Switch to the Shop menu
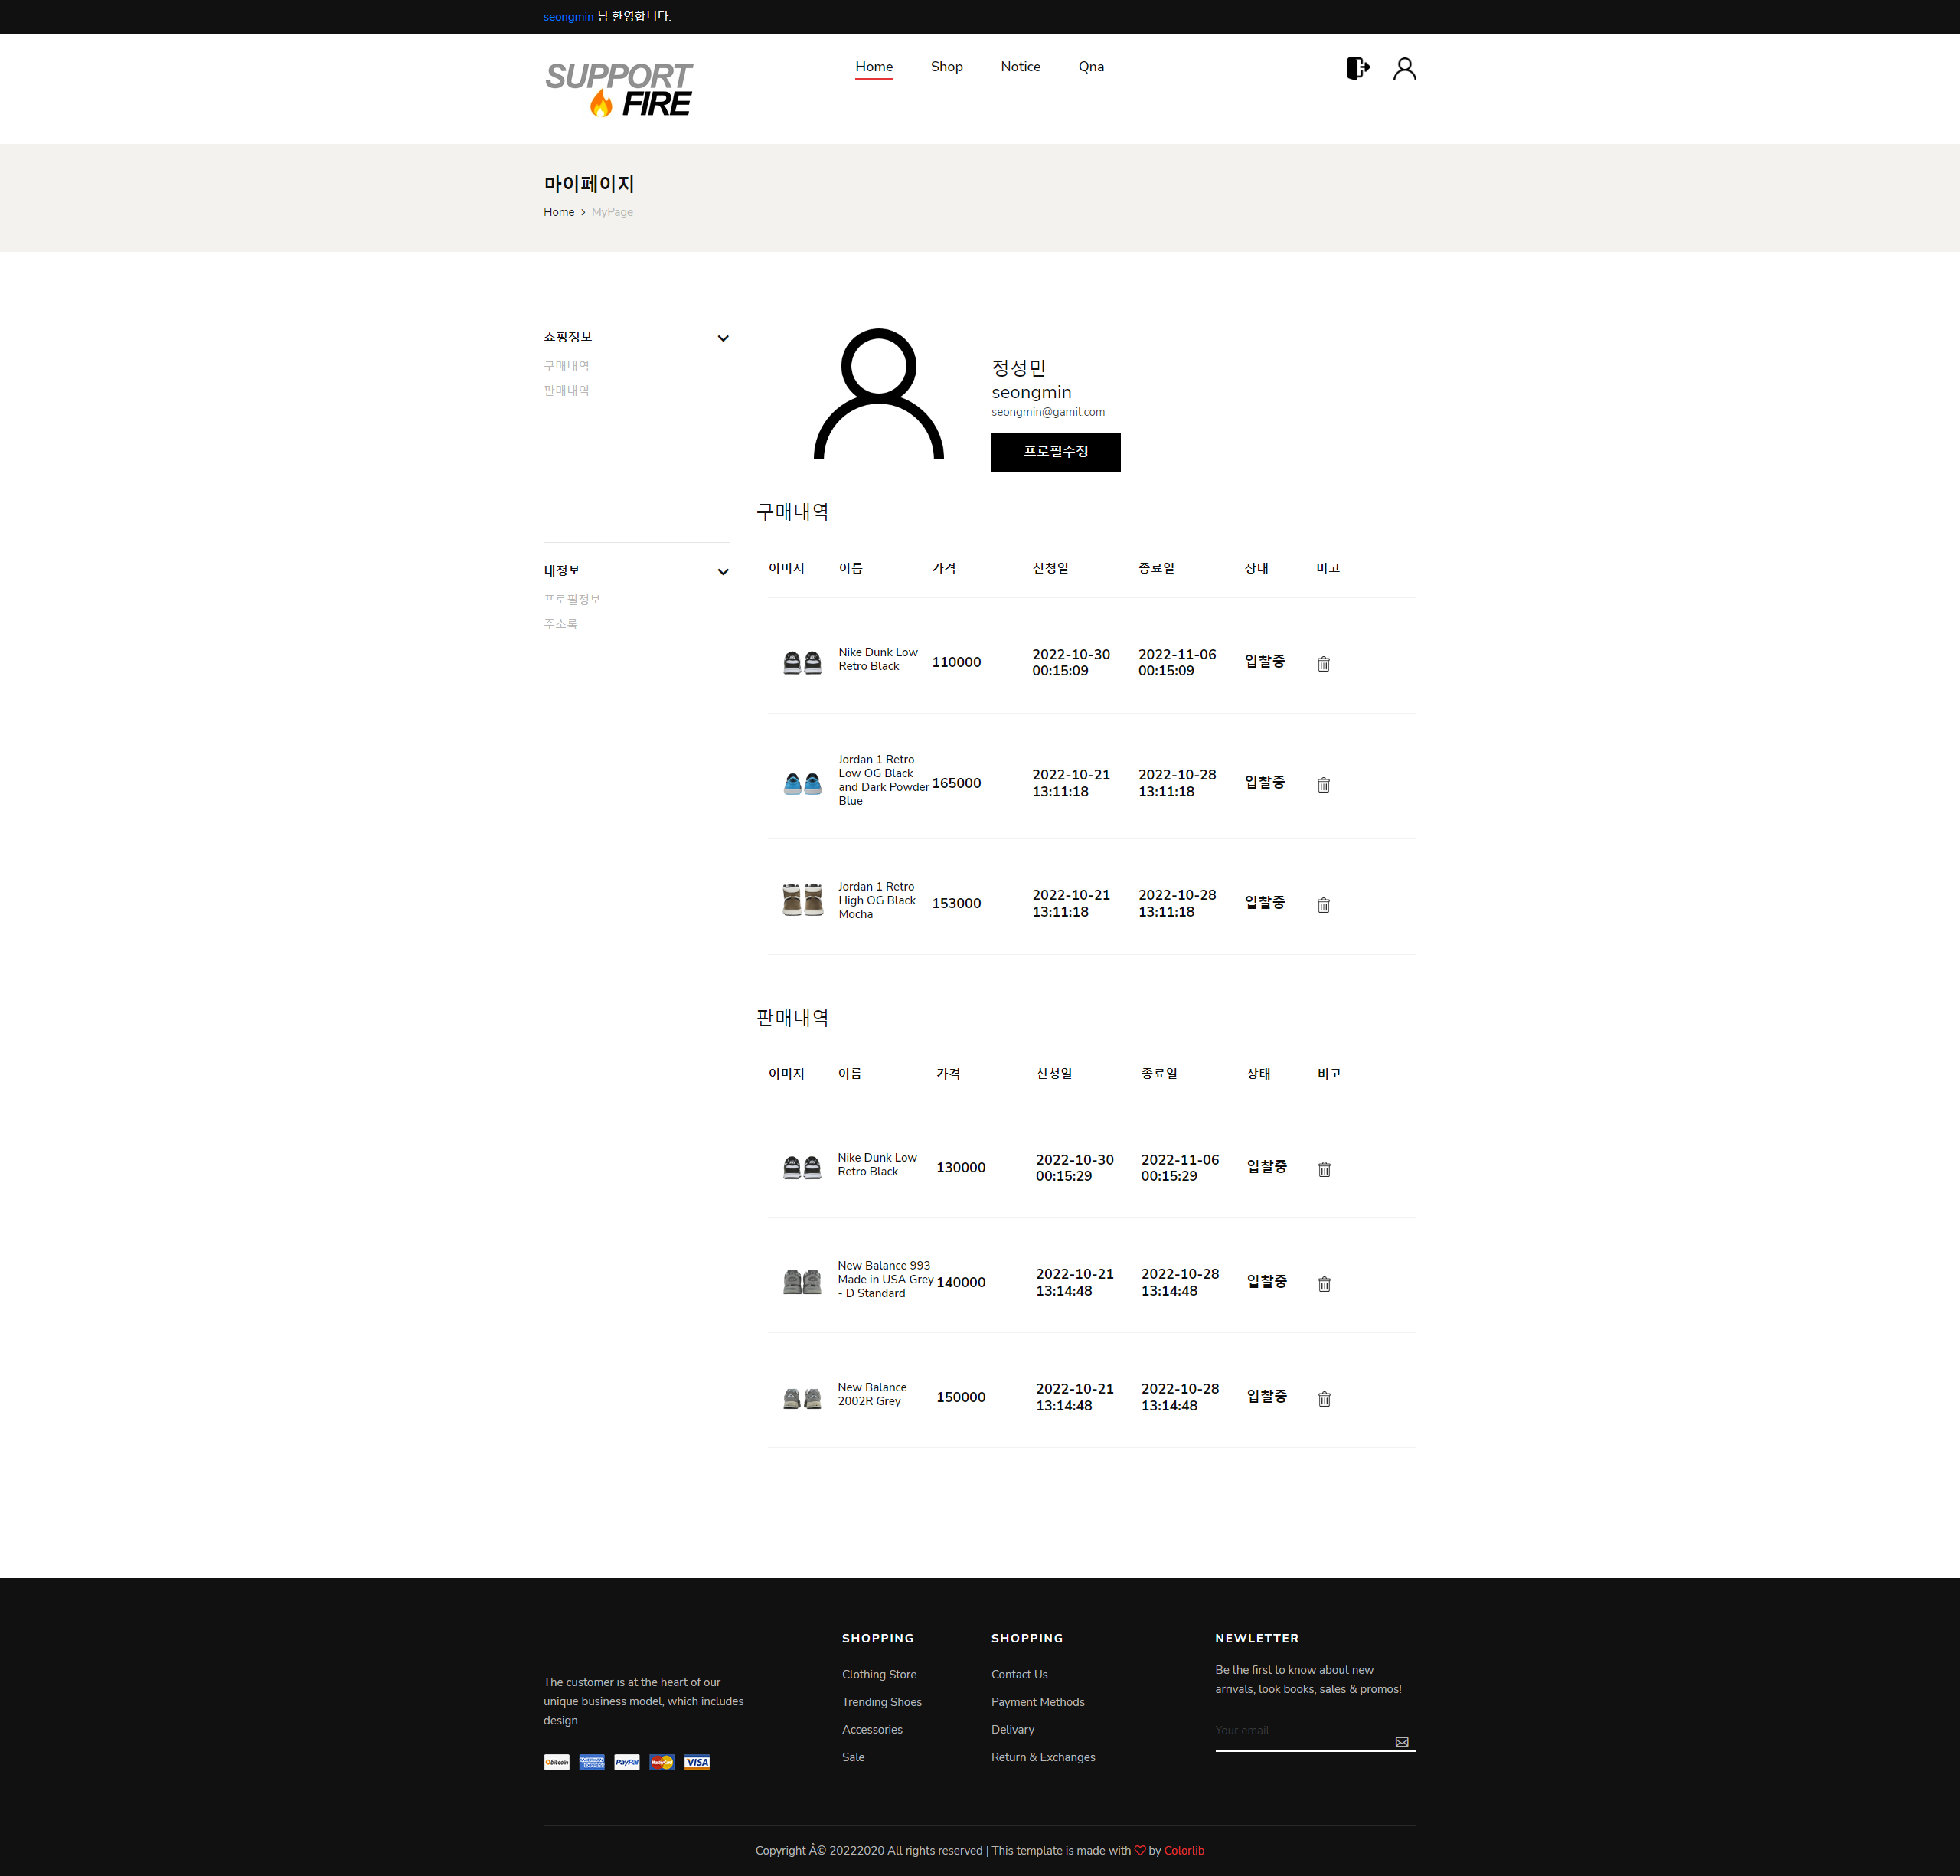This screenshot has width=1960, height=1876. (x=946, y=66)
